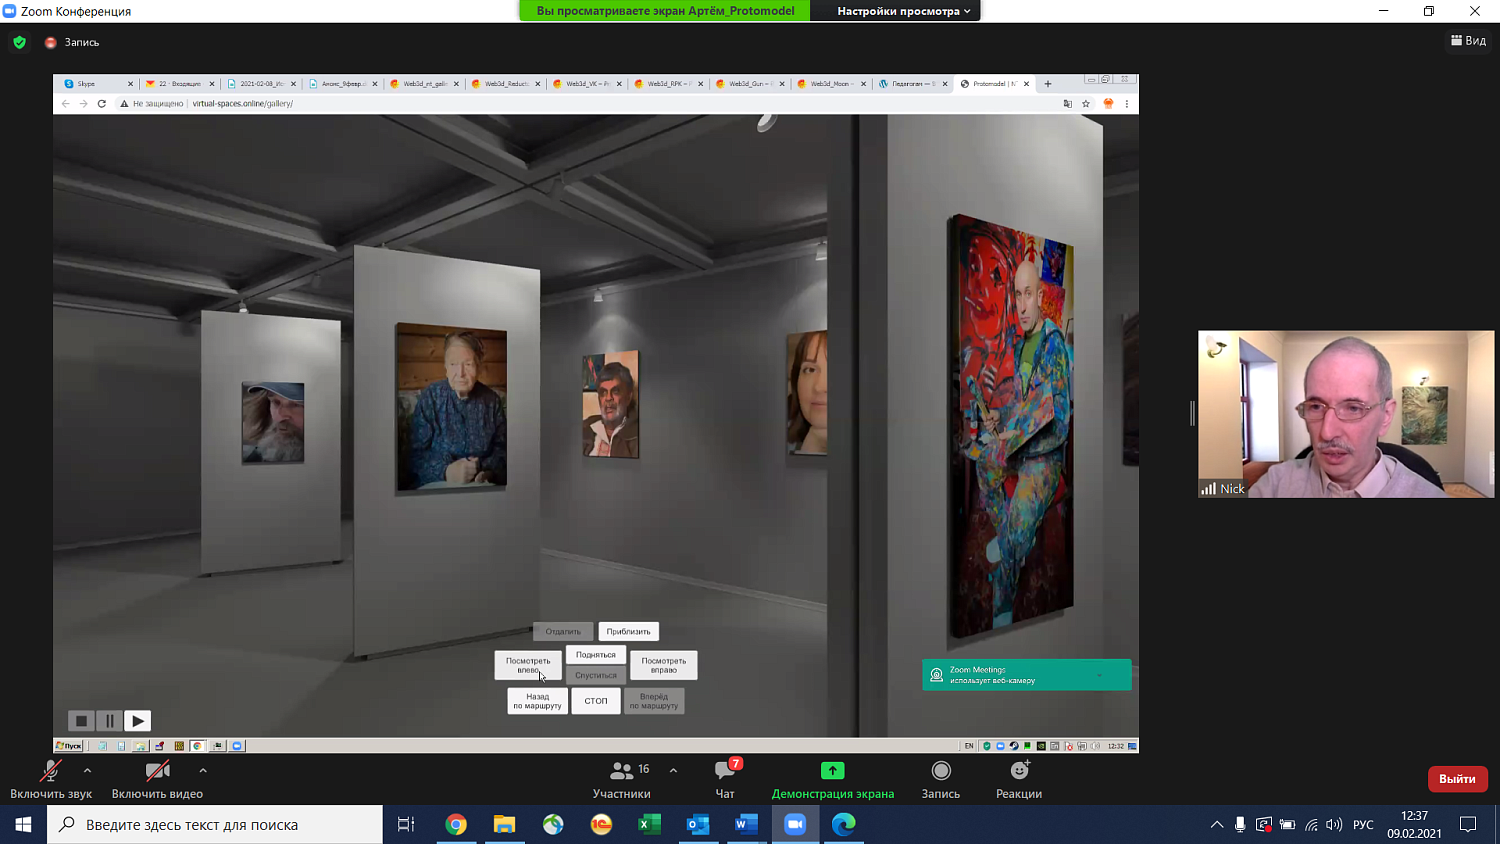Show hidden system tray icons
The image size is (1500, 844).
click(x=1217, y=825)
